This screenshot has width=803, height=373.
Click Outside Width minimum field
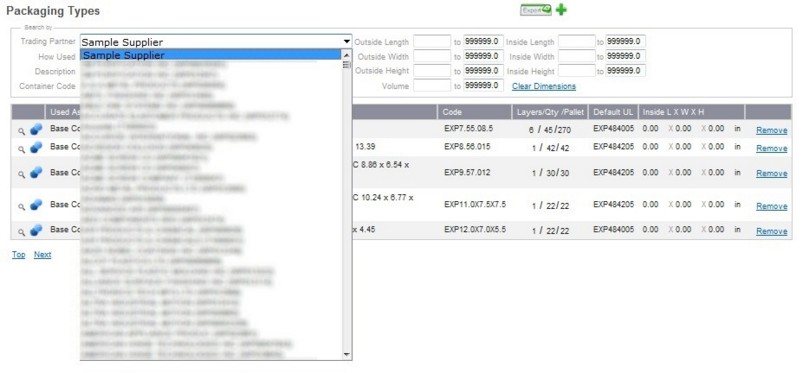pos(432,56)
